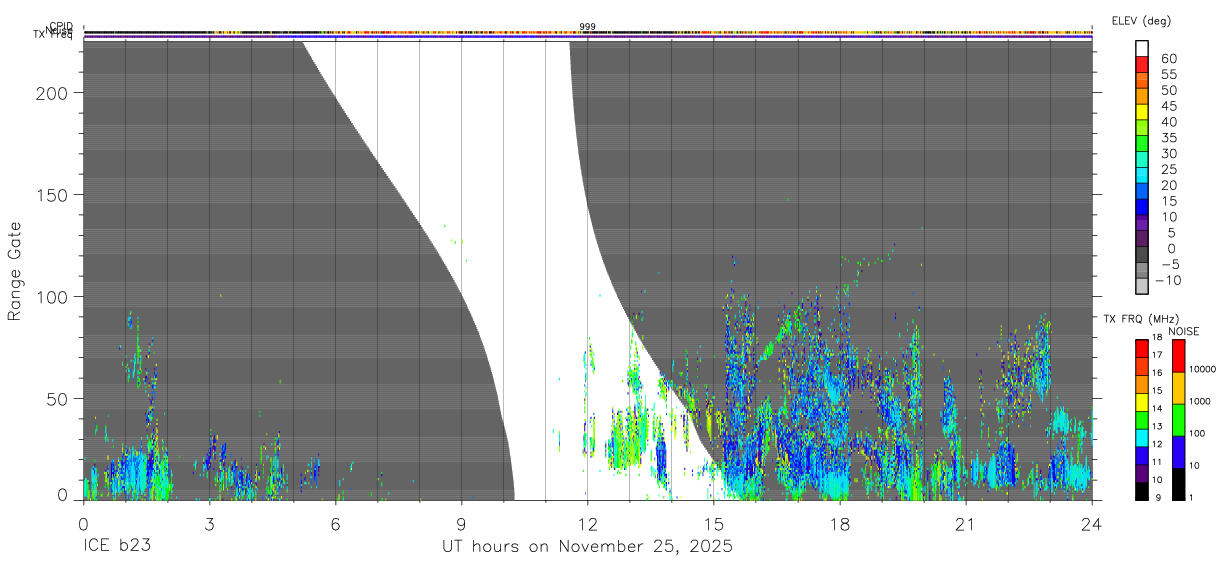Click the x-axis tick label "21"
This screenshot has height=567, width=1228.
pos(966,524)
